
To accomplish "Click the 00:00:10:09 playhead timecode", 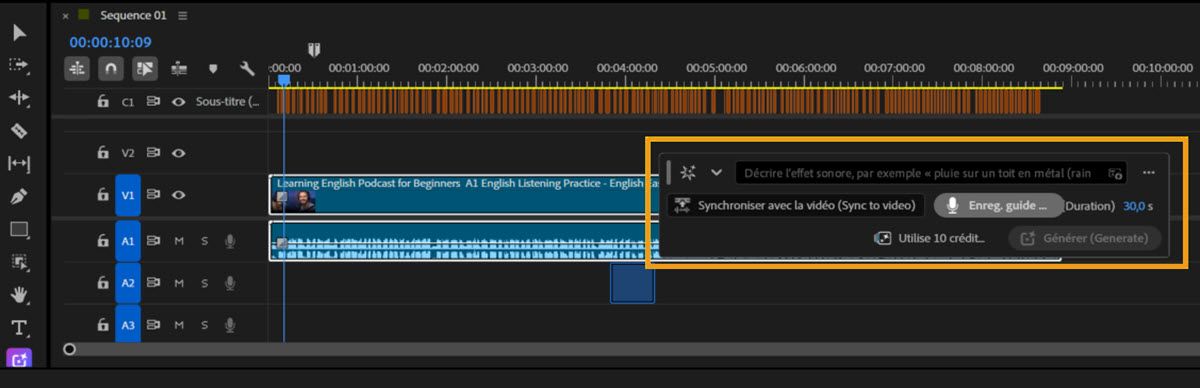I will click(110, 42).
